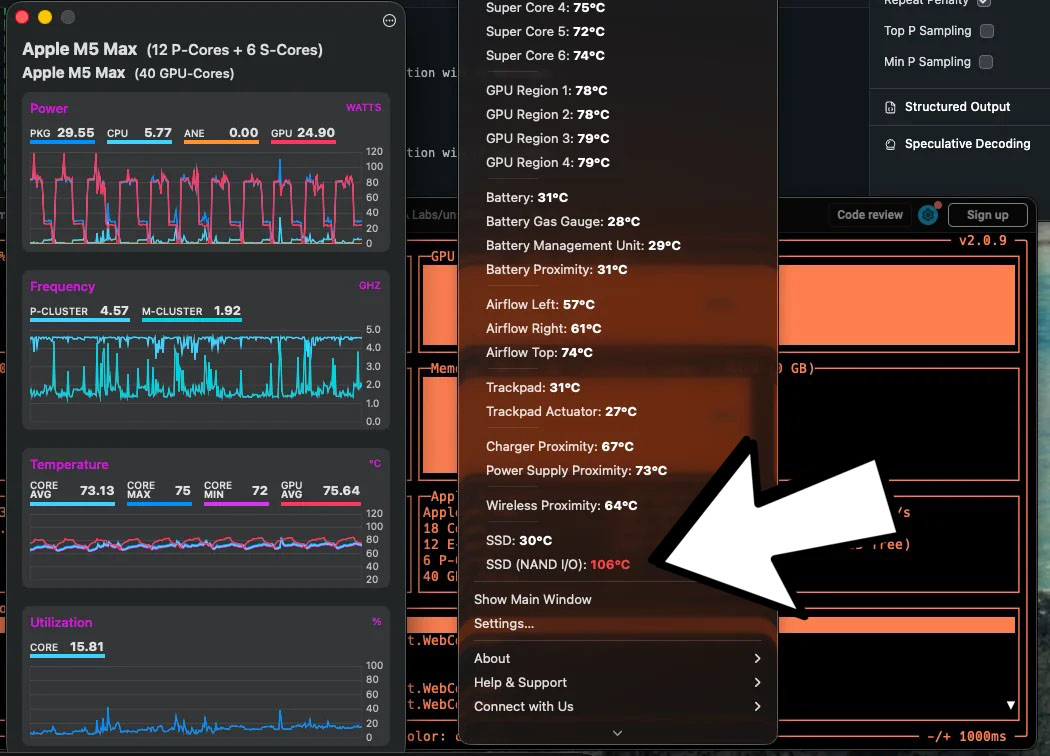Enable Min P Sampling
1050x756 pixels.
click(985, 61)
